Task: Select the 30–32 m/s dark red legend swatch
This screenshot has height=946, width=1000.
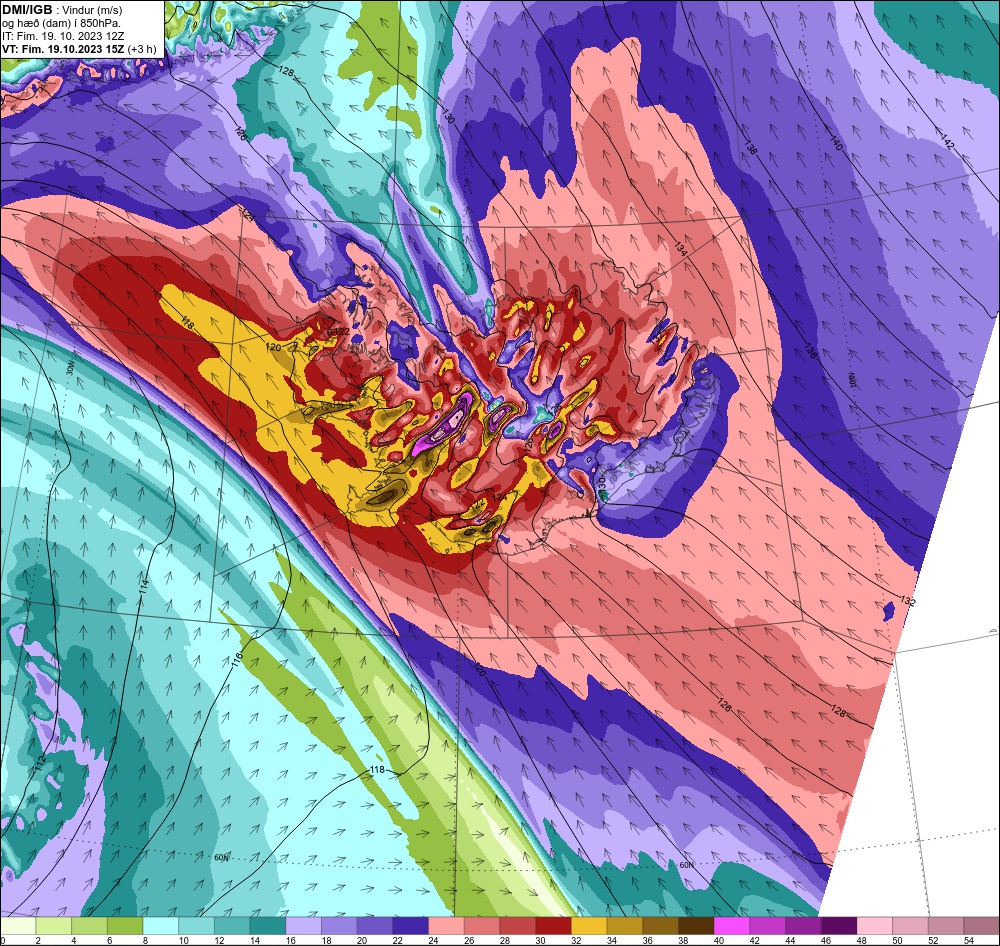Action: click(x=554, y=926)
